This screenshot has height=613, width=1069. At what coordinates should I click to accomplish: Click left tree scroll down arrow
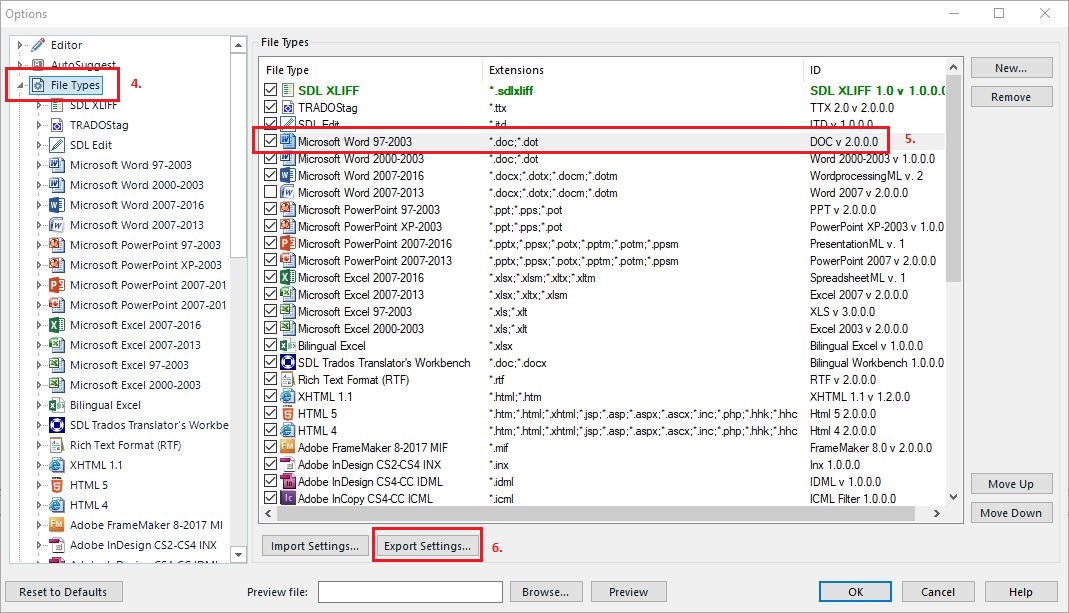click(239, 555)
